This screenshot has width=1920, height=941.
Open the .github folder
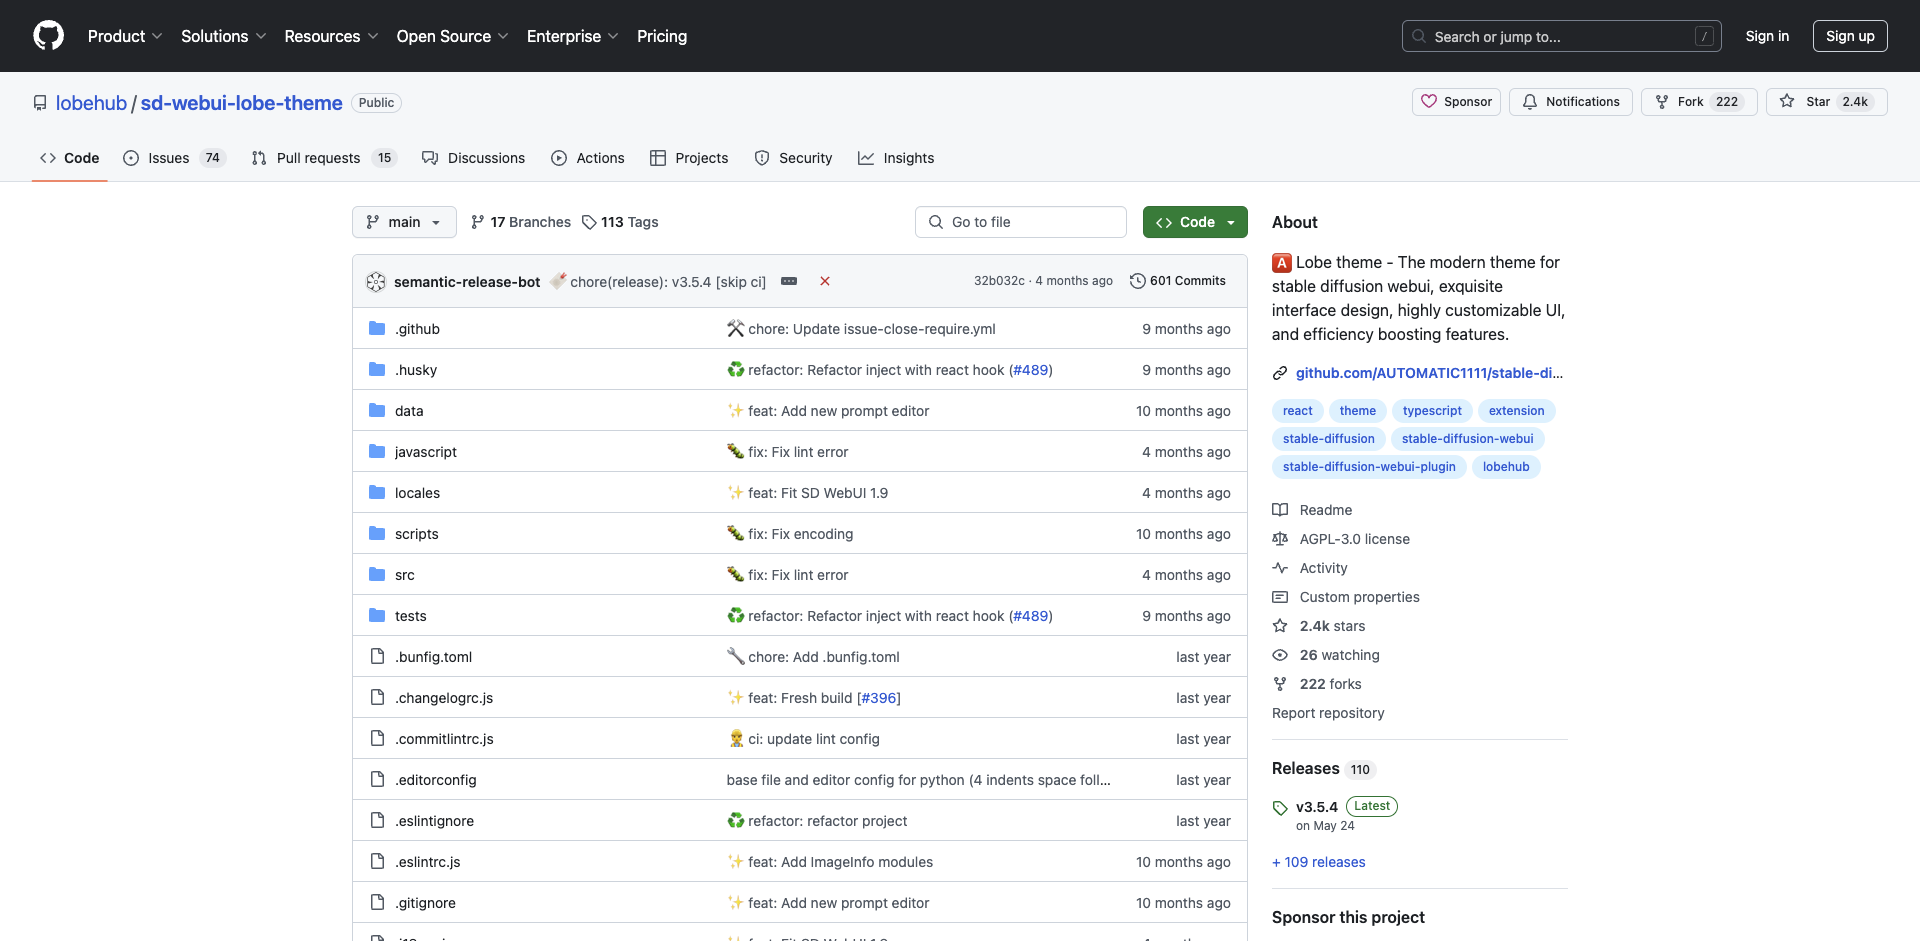(417, 329)
